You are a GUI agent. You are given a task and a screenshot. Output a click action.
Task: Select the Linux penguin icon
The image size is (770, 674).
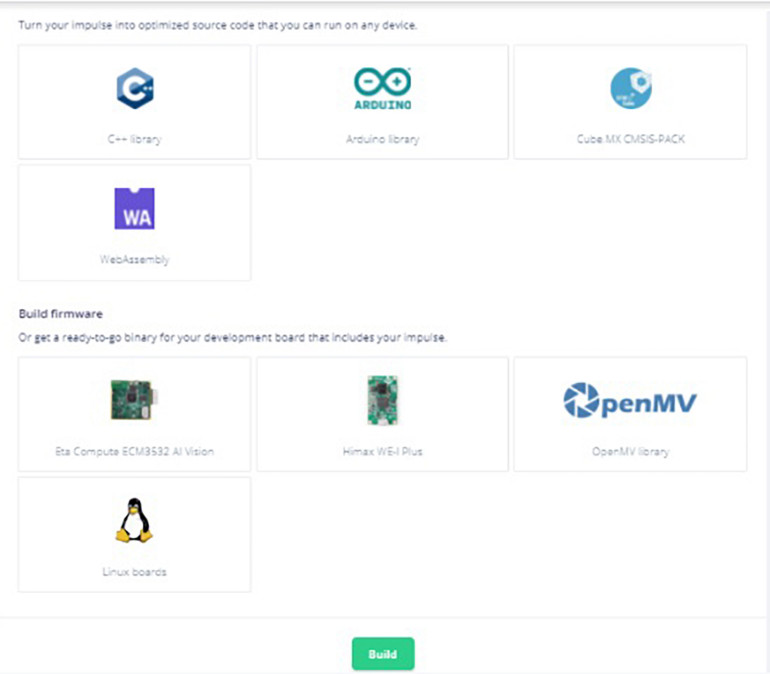point(134,521)
